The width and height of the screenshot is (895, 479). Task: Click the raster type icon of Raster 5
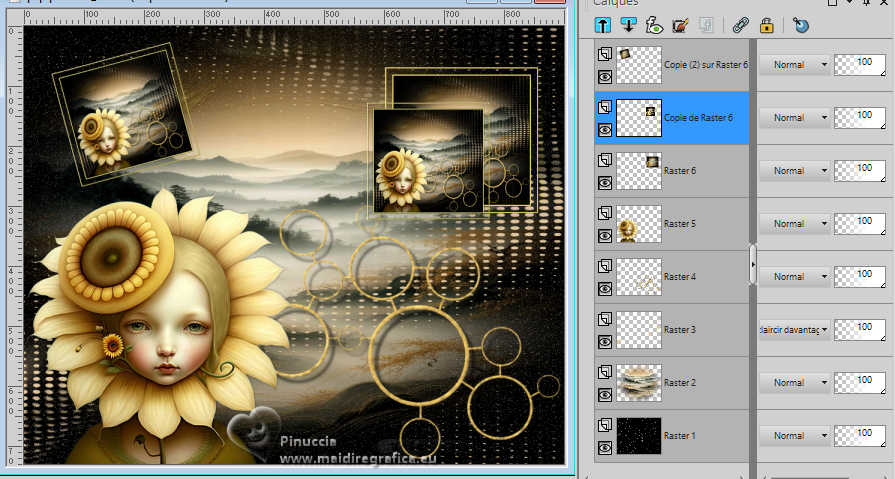coord(604,214)
